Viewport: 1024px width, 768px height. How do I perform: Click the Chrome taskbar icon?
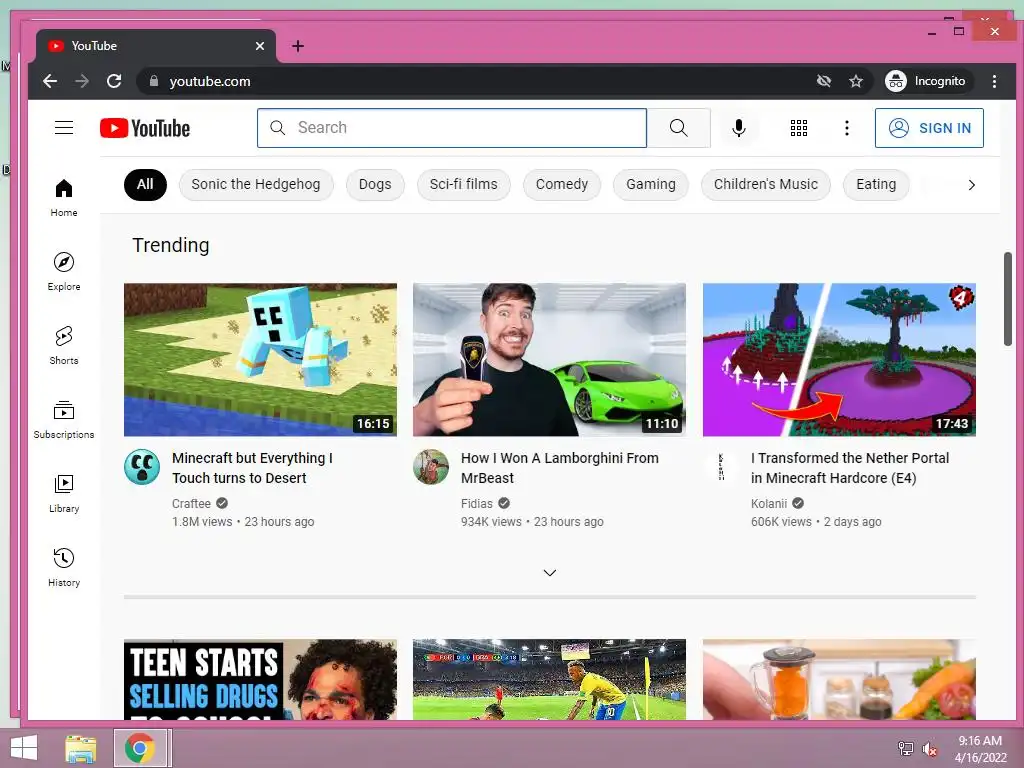coord(140,748)
